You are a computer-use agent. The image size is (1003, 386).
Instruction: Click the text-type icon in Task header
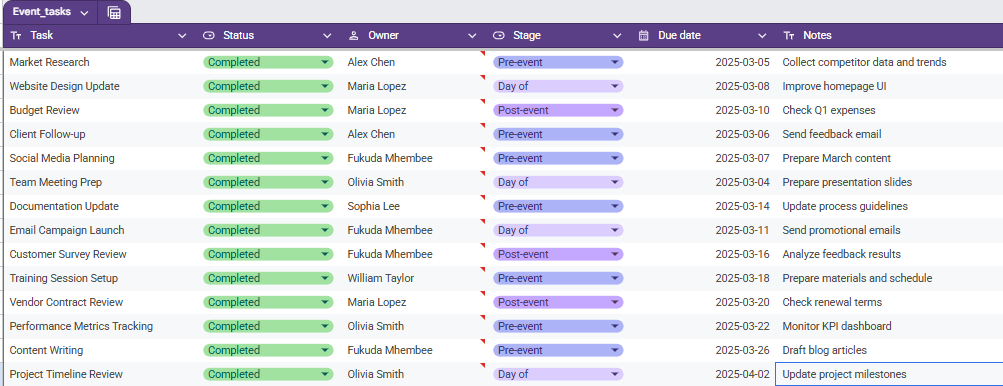[x=17, y=36]
